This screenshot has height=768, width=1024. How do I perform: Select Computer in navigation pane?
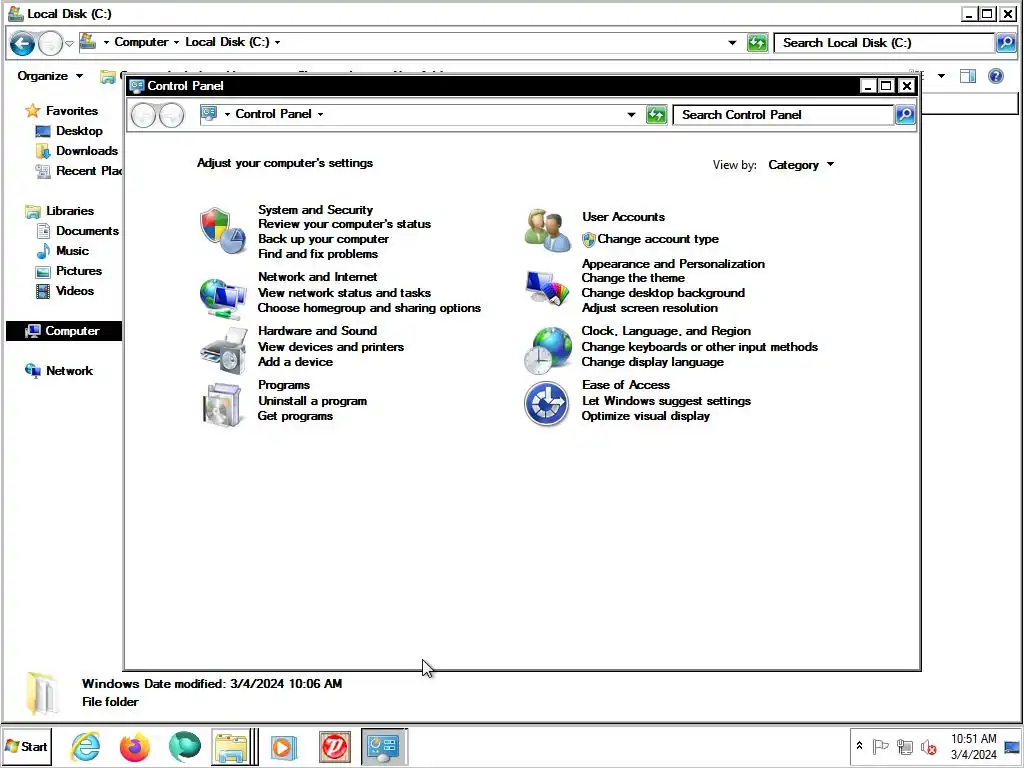point(63,331)
